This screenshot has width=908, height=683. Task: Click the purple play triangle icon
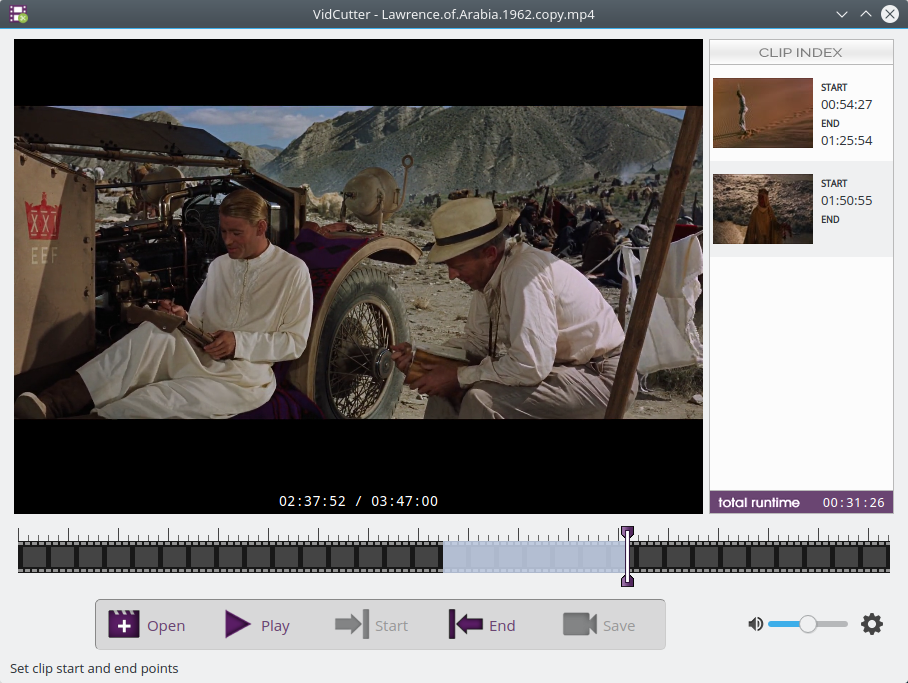pyautogui.click(x=237, y=624)
